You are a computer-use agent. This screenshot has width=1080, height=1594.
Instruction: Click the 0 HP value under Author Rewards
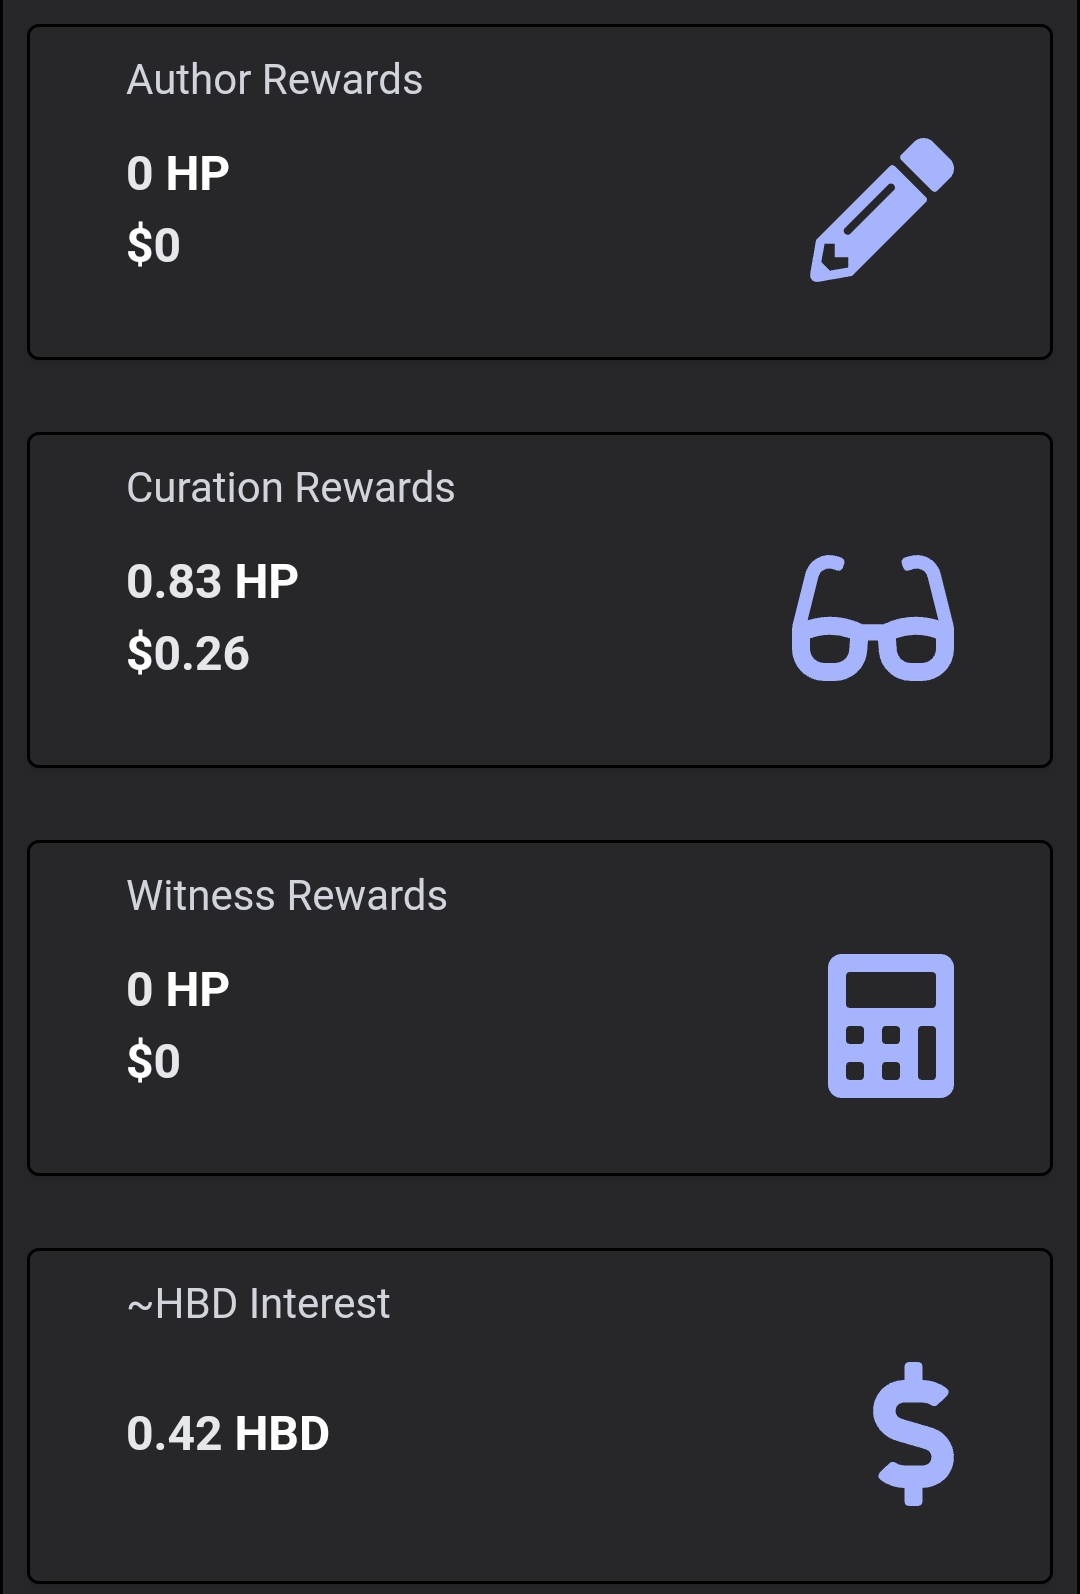pos(178,174)
